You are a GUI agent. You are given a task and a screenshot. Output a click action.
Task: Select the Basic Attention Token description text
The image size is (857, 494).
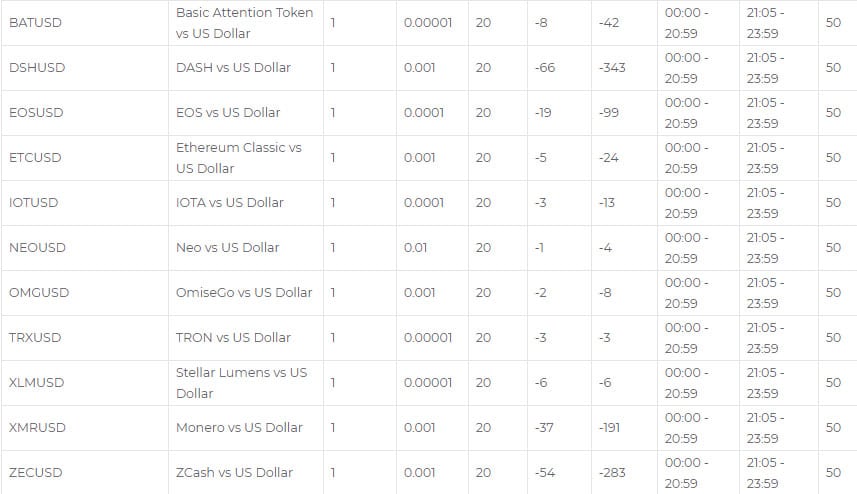tap(244, 22)
